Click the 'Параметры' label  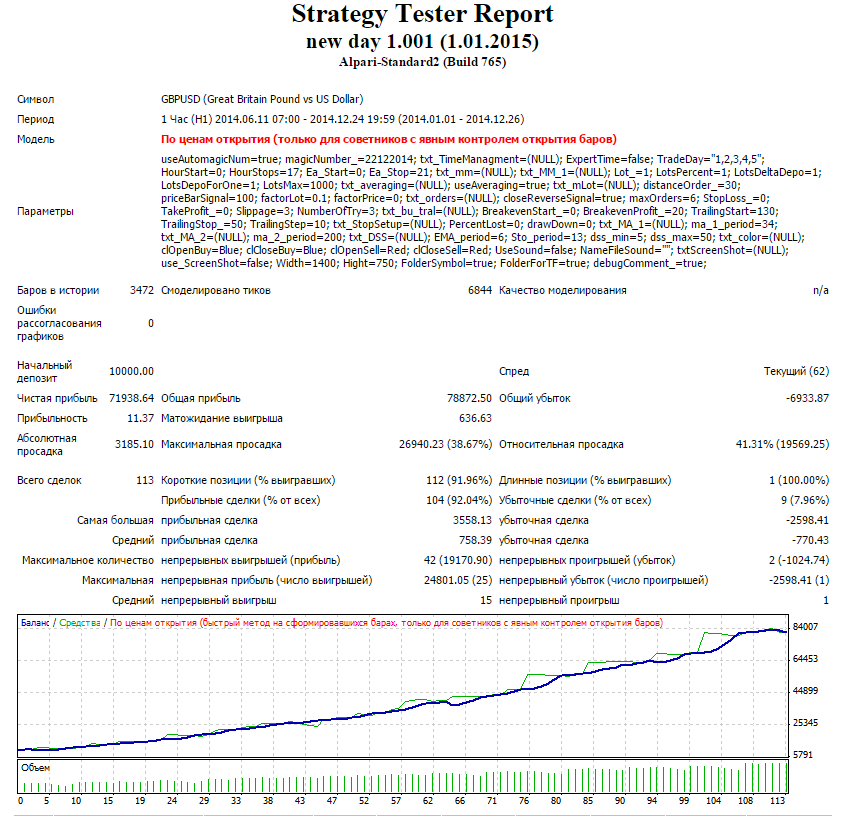[45, 212]
